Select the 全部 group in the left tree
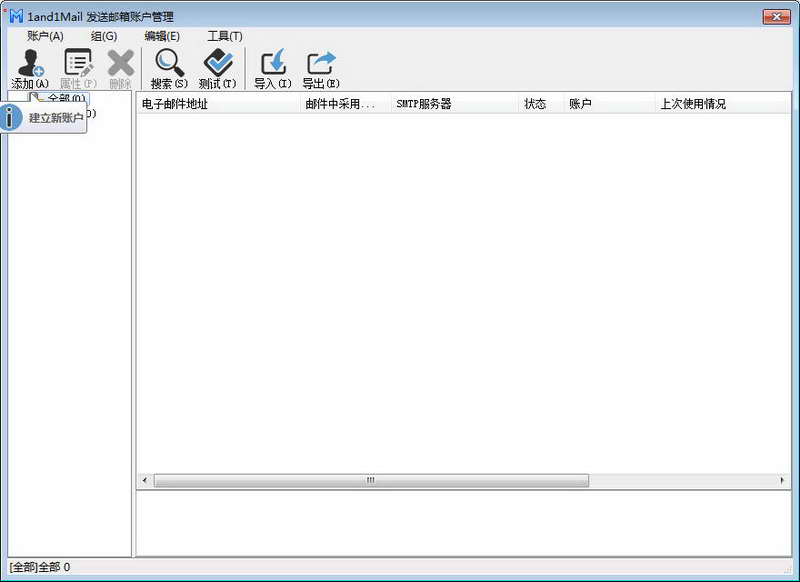800x582 pixels. [x=65, y=99]
